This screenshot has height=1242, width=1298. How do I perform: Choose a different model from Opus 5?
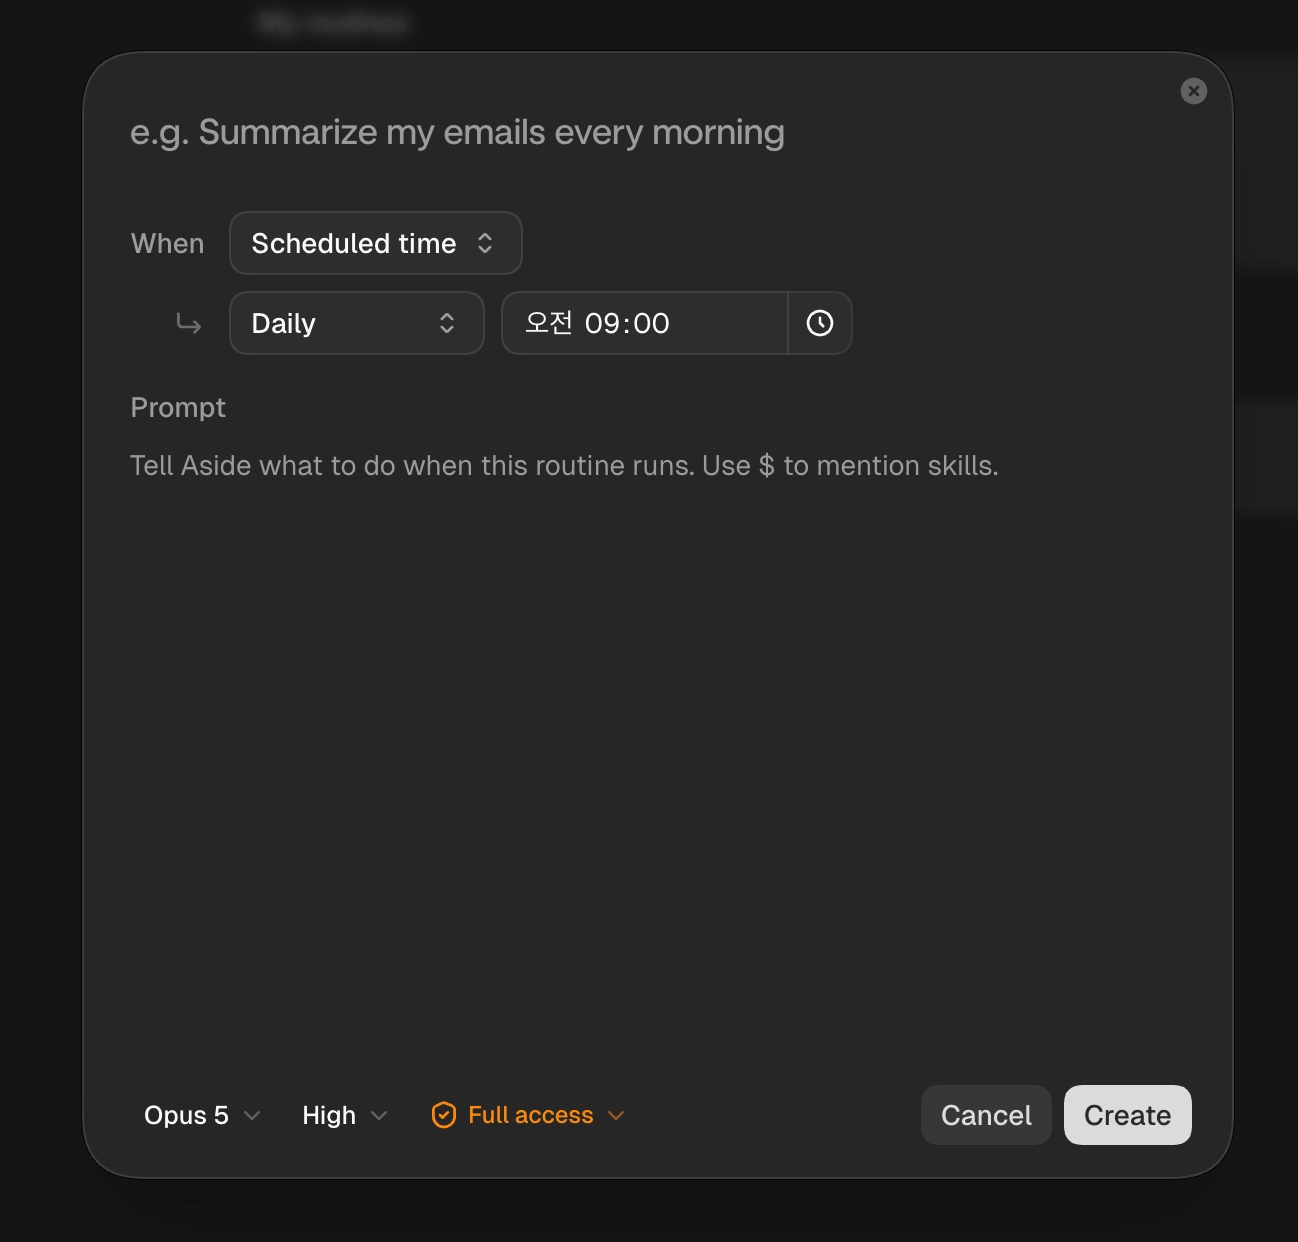[202, 1115]
